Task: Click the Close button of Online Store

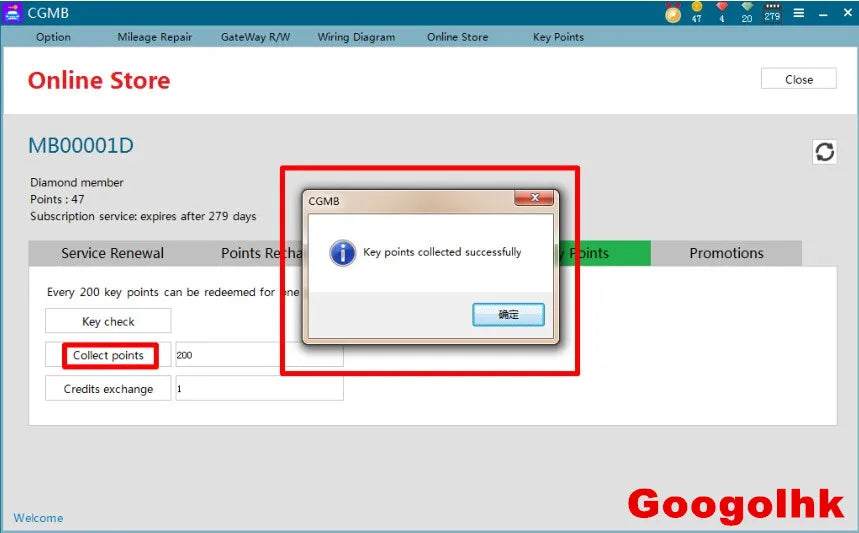Action: (799, 79)
